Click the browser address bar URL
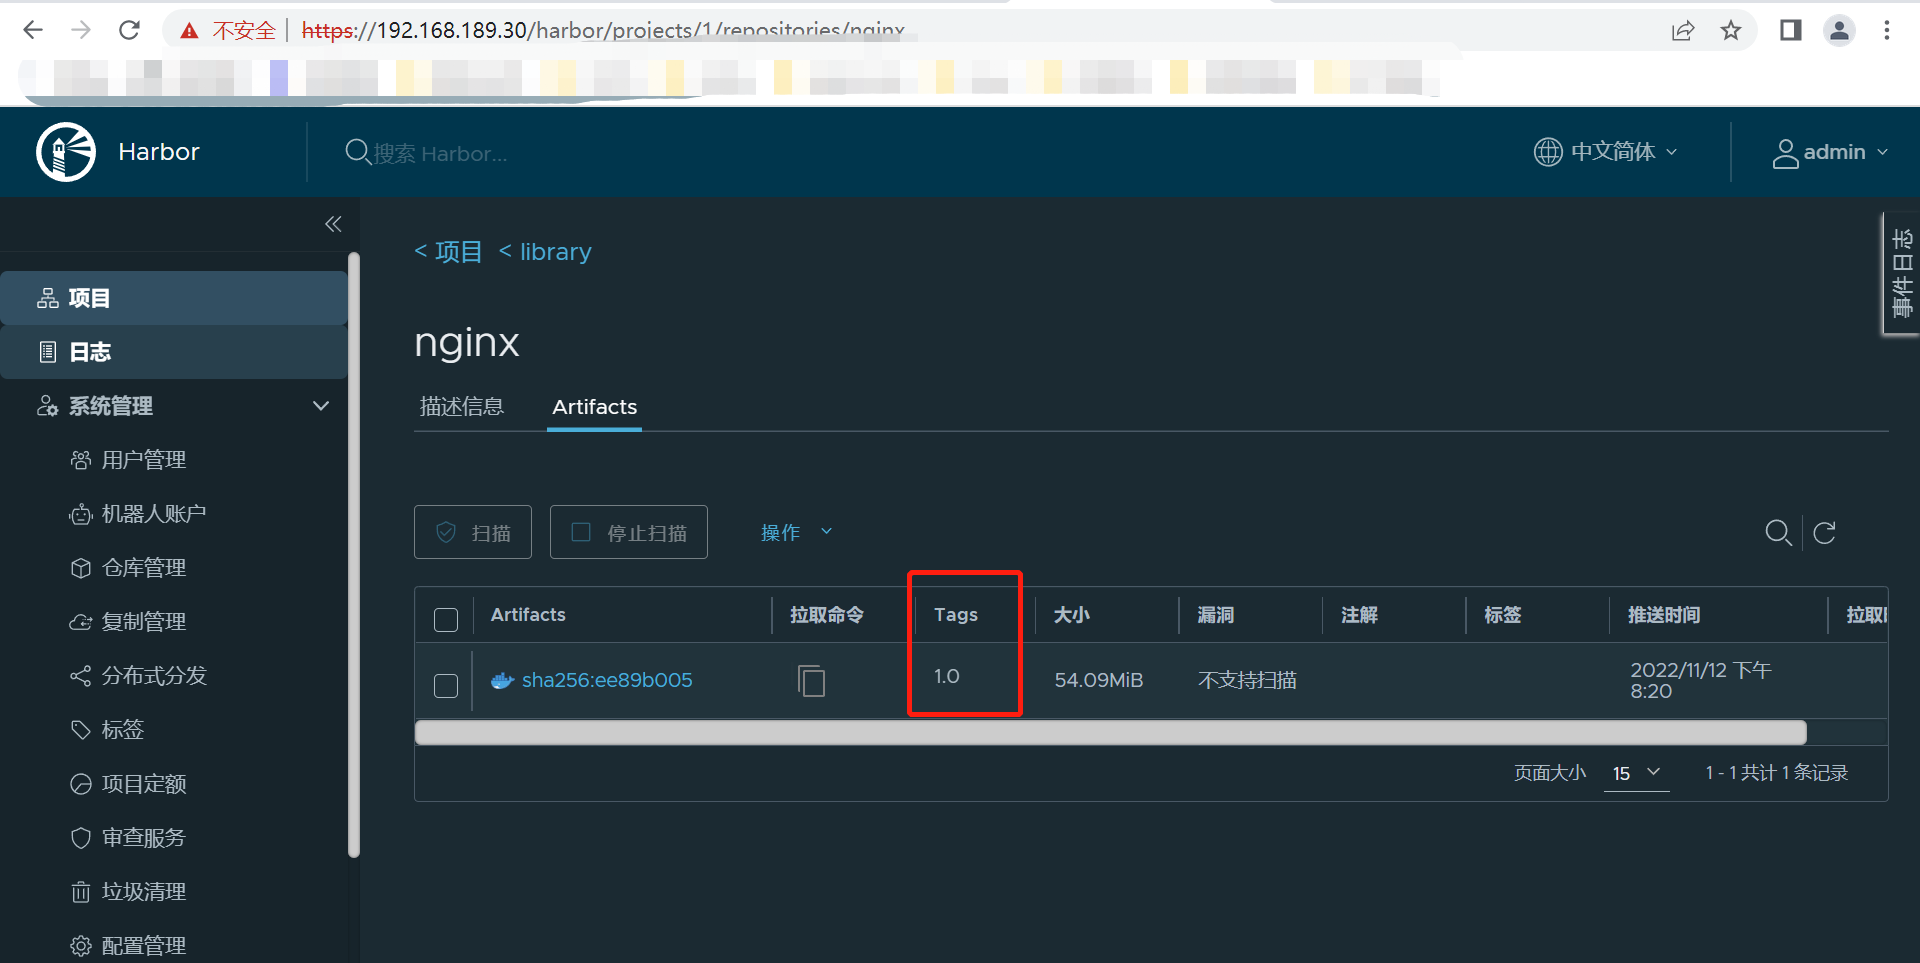 click(603, 31)
